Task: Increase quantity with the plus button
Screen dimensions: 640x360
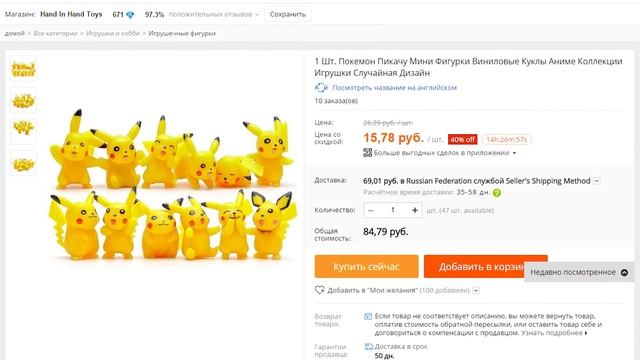Action: pos(415,210)
